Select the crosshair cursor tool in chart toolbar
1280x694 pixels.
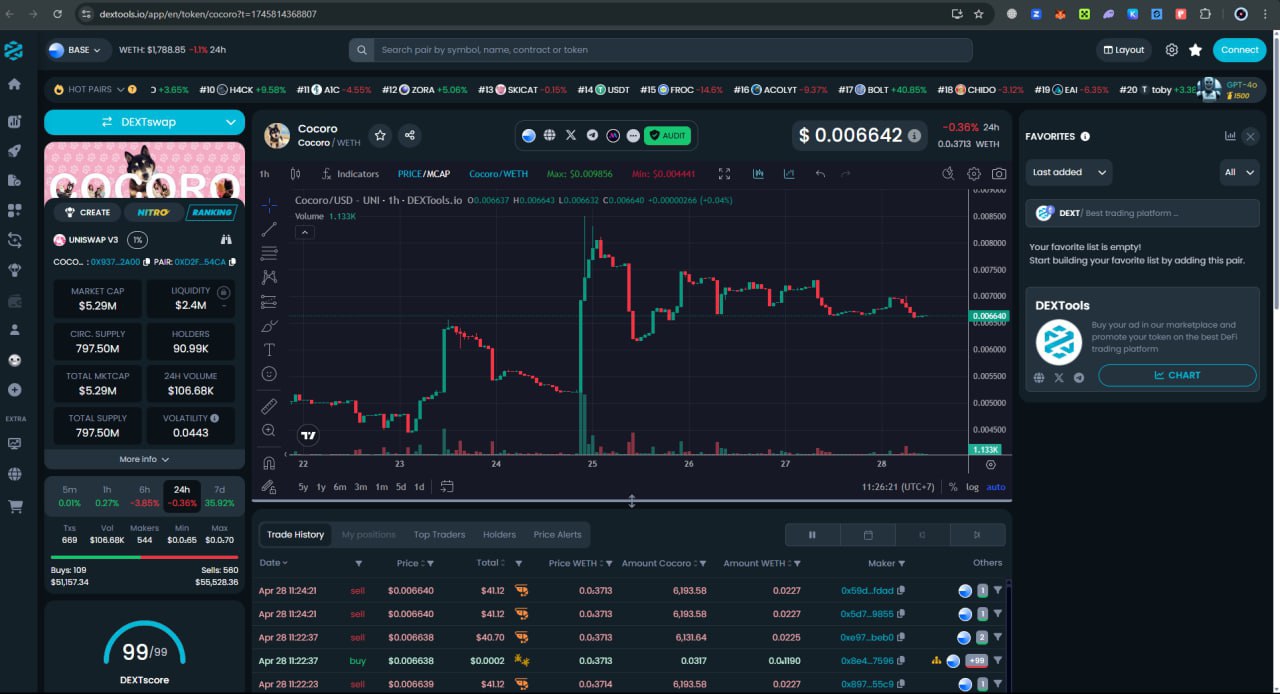click(x=269, y=205)
